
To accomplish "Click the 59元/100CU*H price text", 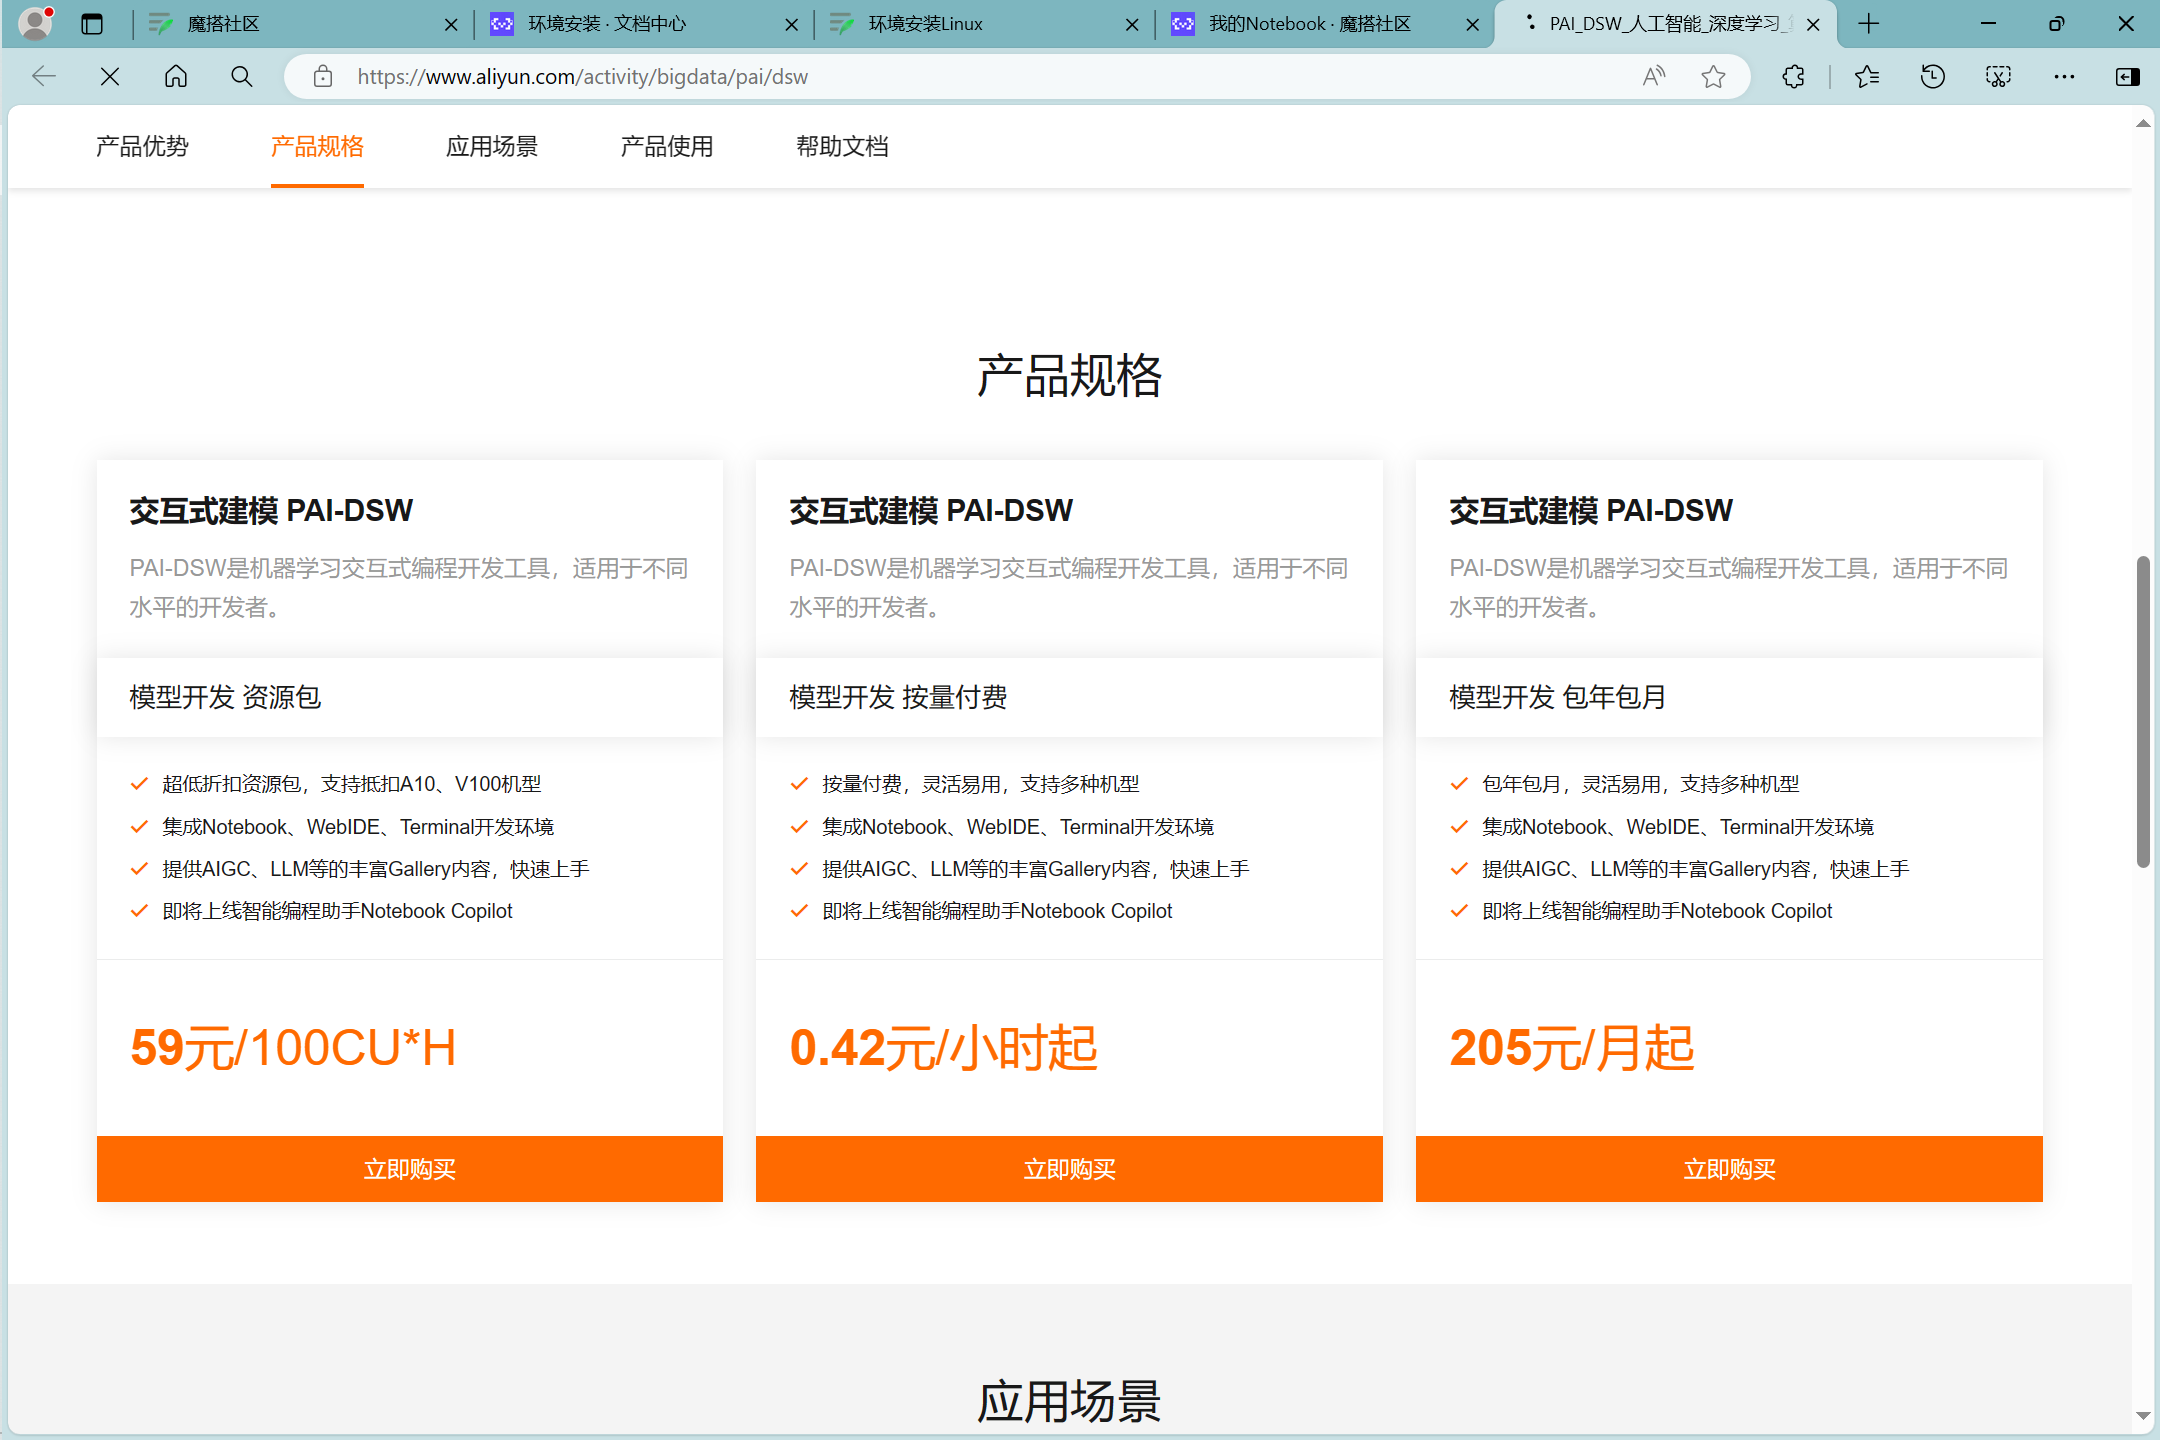I will (x=294, y=1048).
